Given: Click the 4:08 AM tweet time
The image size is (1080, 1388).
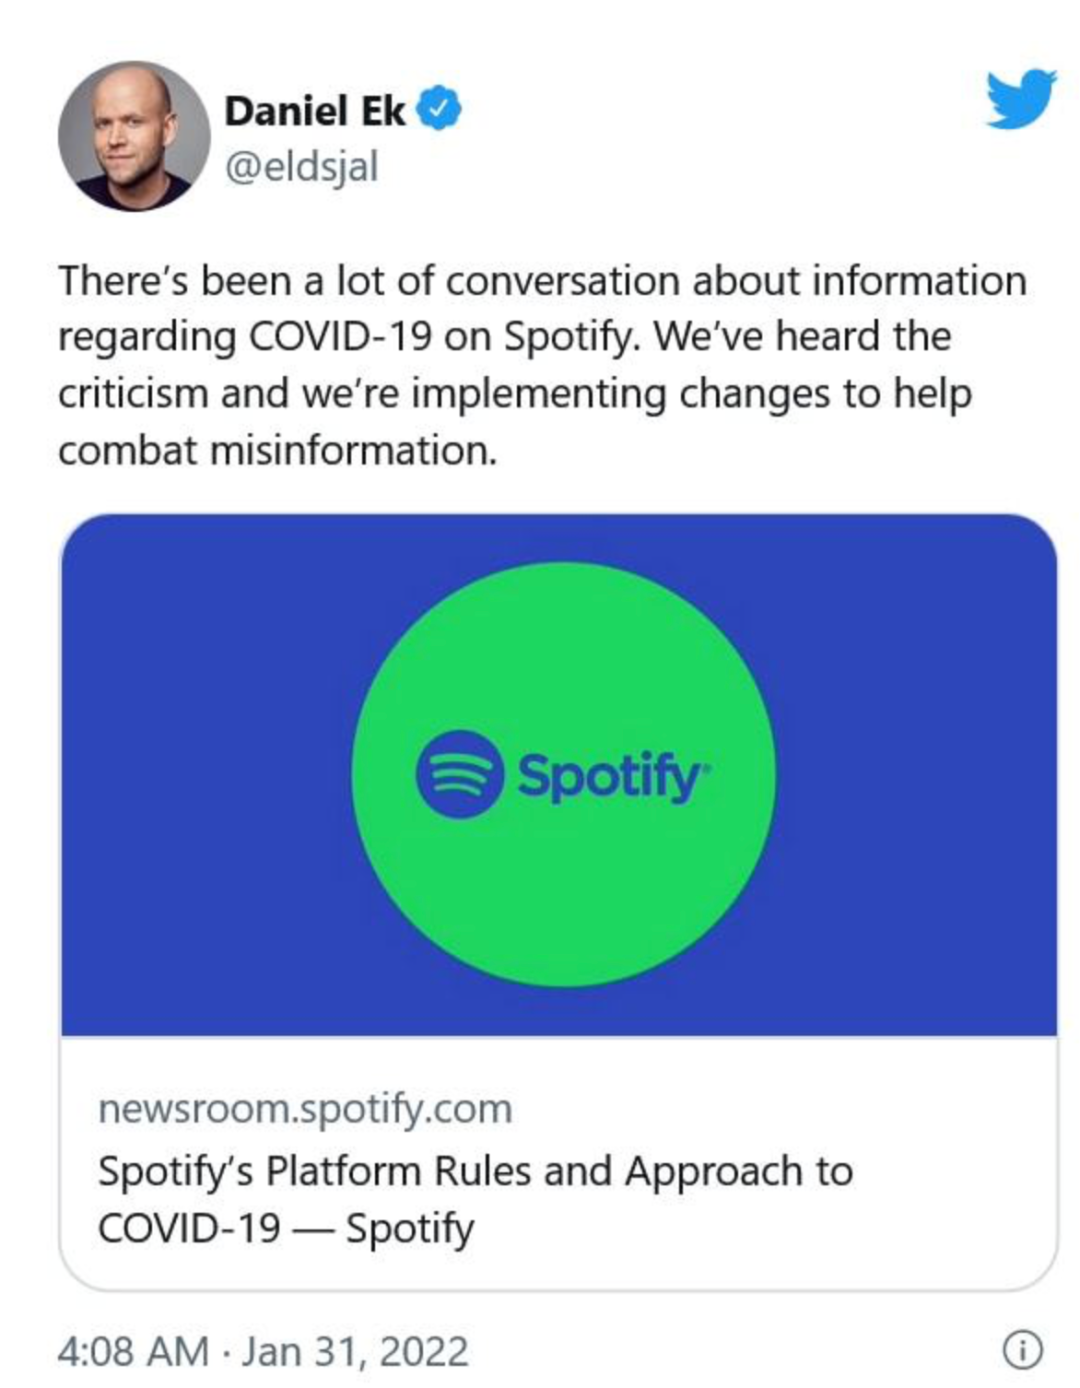Looking at the screenshot, I should (133, 1351).
